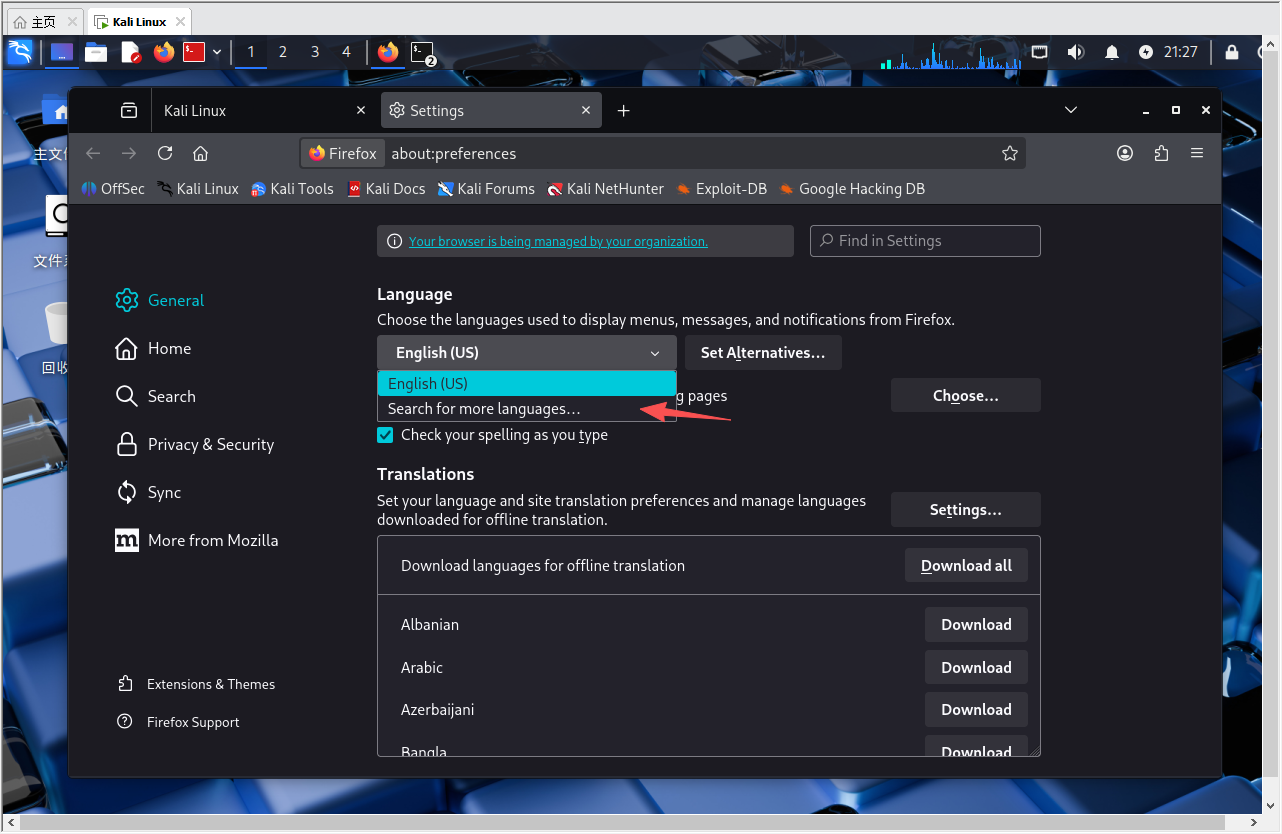Viewport: 1282px width, 834px height.
Task: Click the Find in Settings search box
Action: tap(925, 241)
